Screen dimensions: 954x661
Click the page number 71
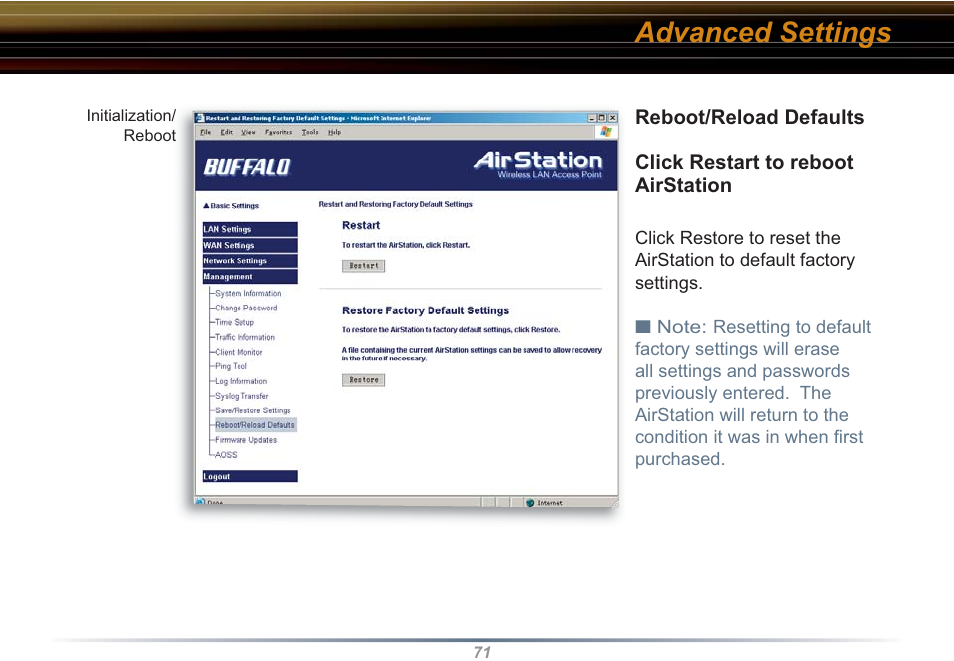coord(482,652)
